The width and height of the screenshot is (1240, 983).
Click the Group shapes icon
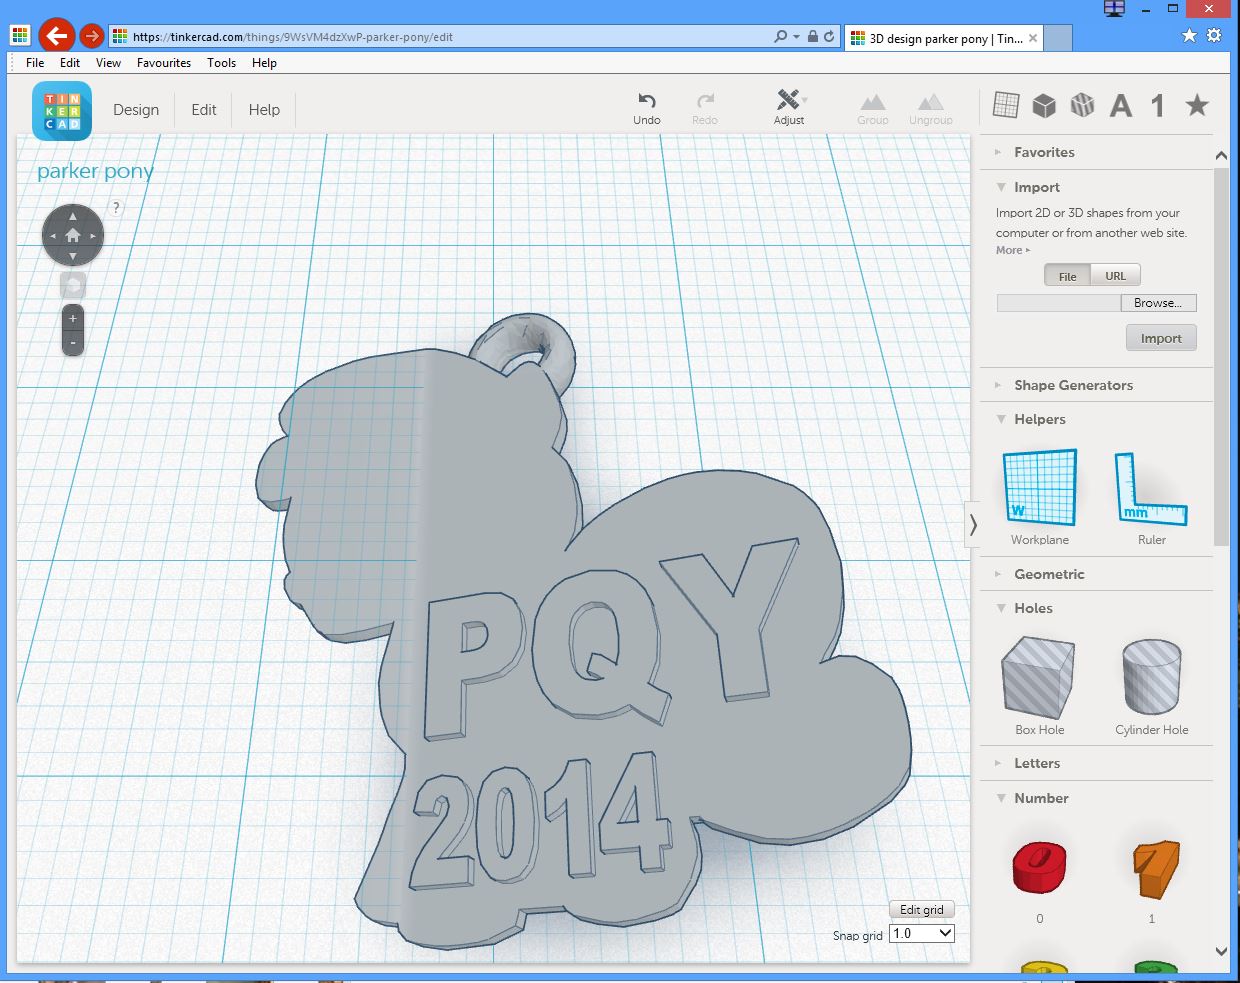tap(873, 102)
